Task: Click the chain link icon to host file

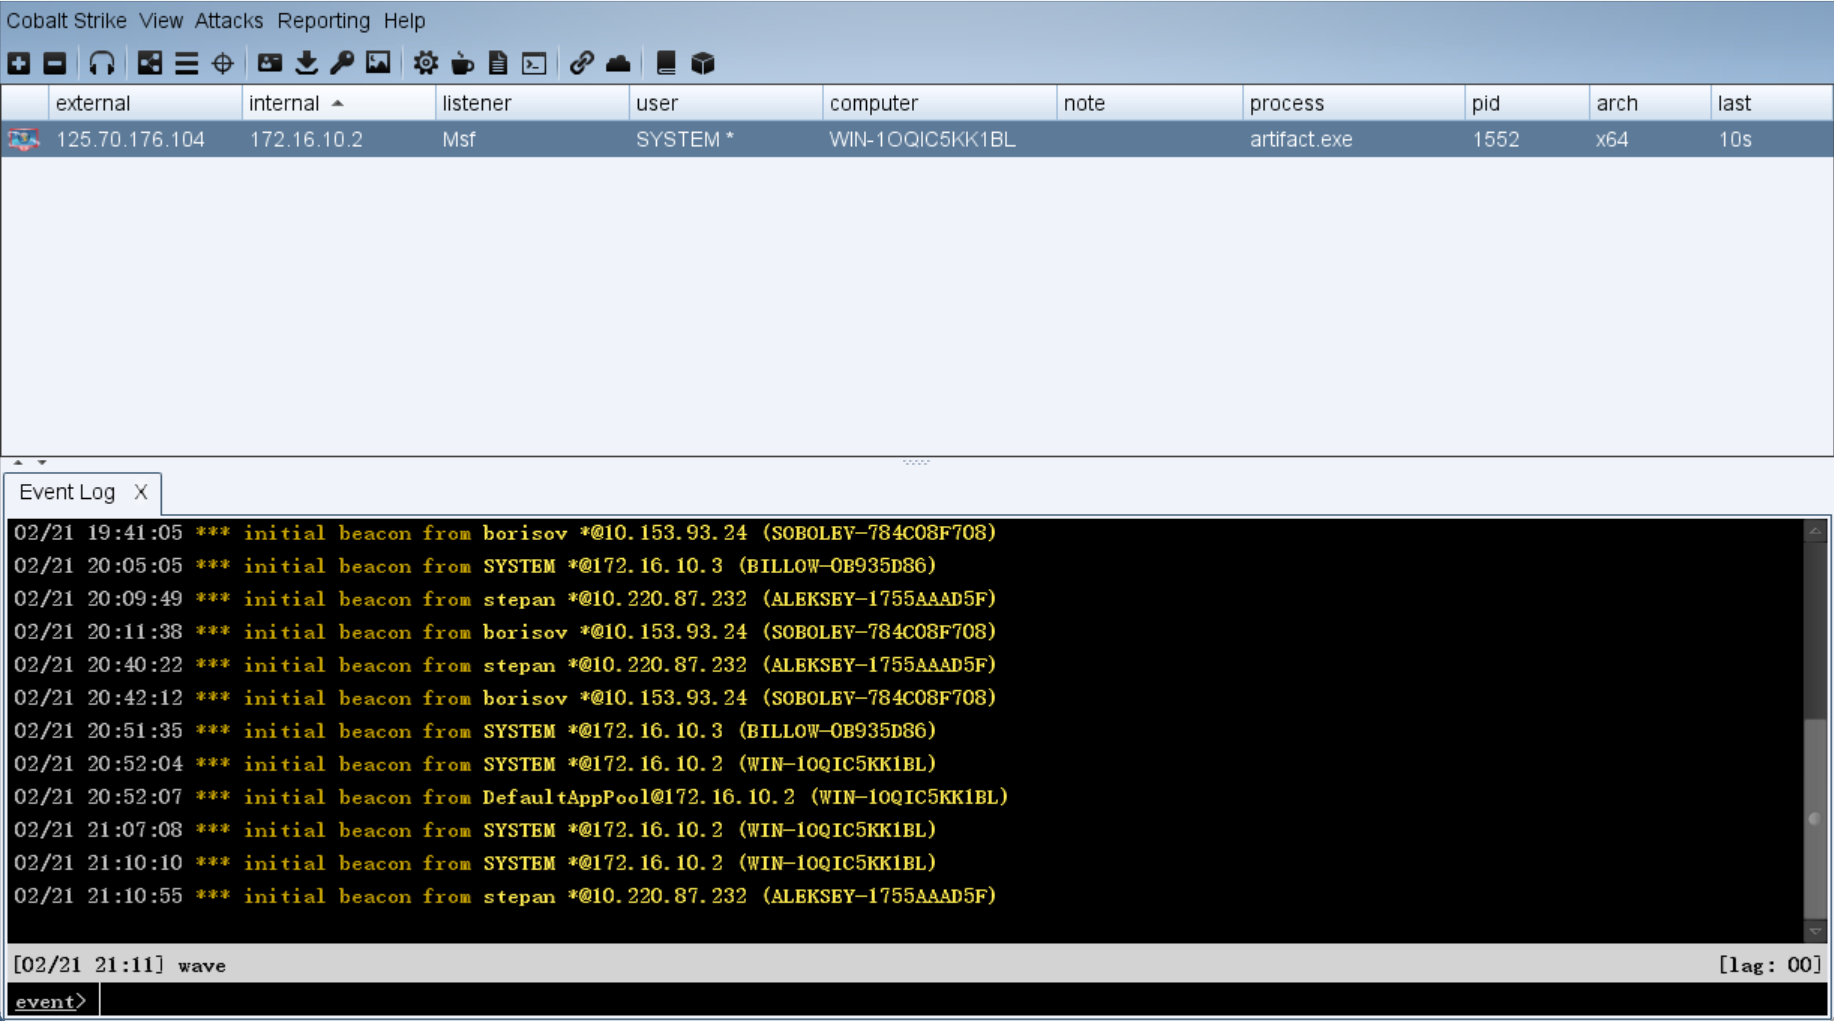Action: 582,64
